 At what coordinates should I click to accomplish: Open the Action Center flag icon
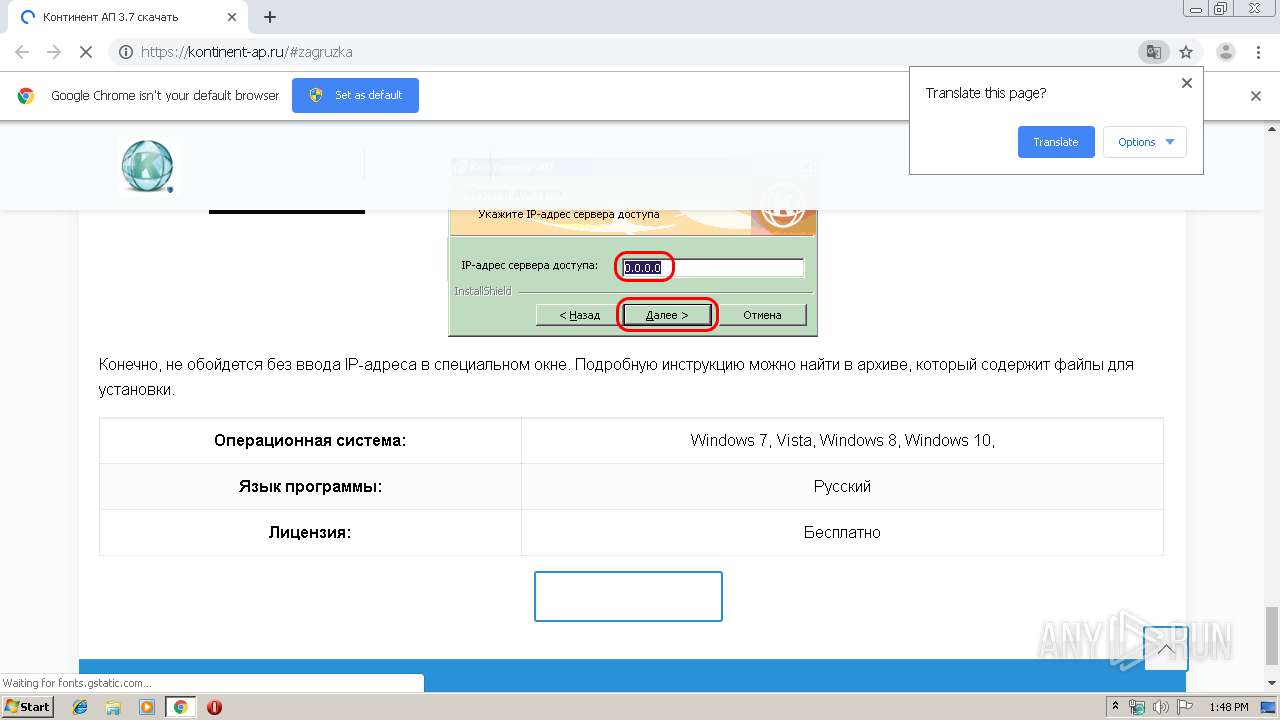click(x=1185, y=707)
